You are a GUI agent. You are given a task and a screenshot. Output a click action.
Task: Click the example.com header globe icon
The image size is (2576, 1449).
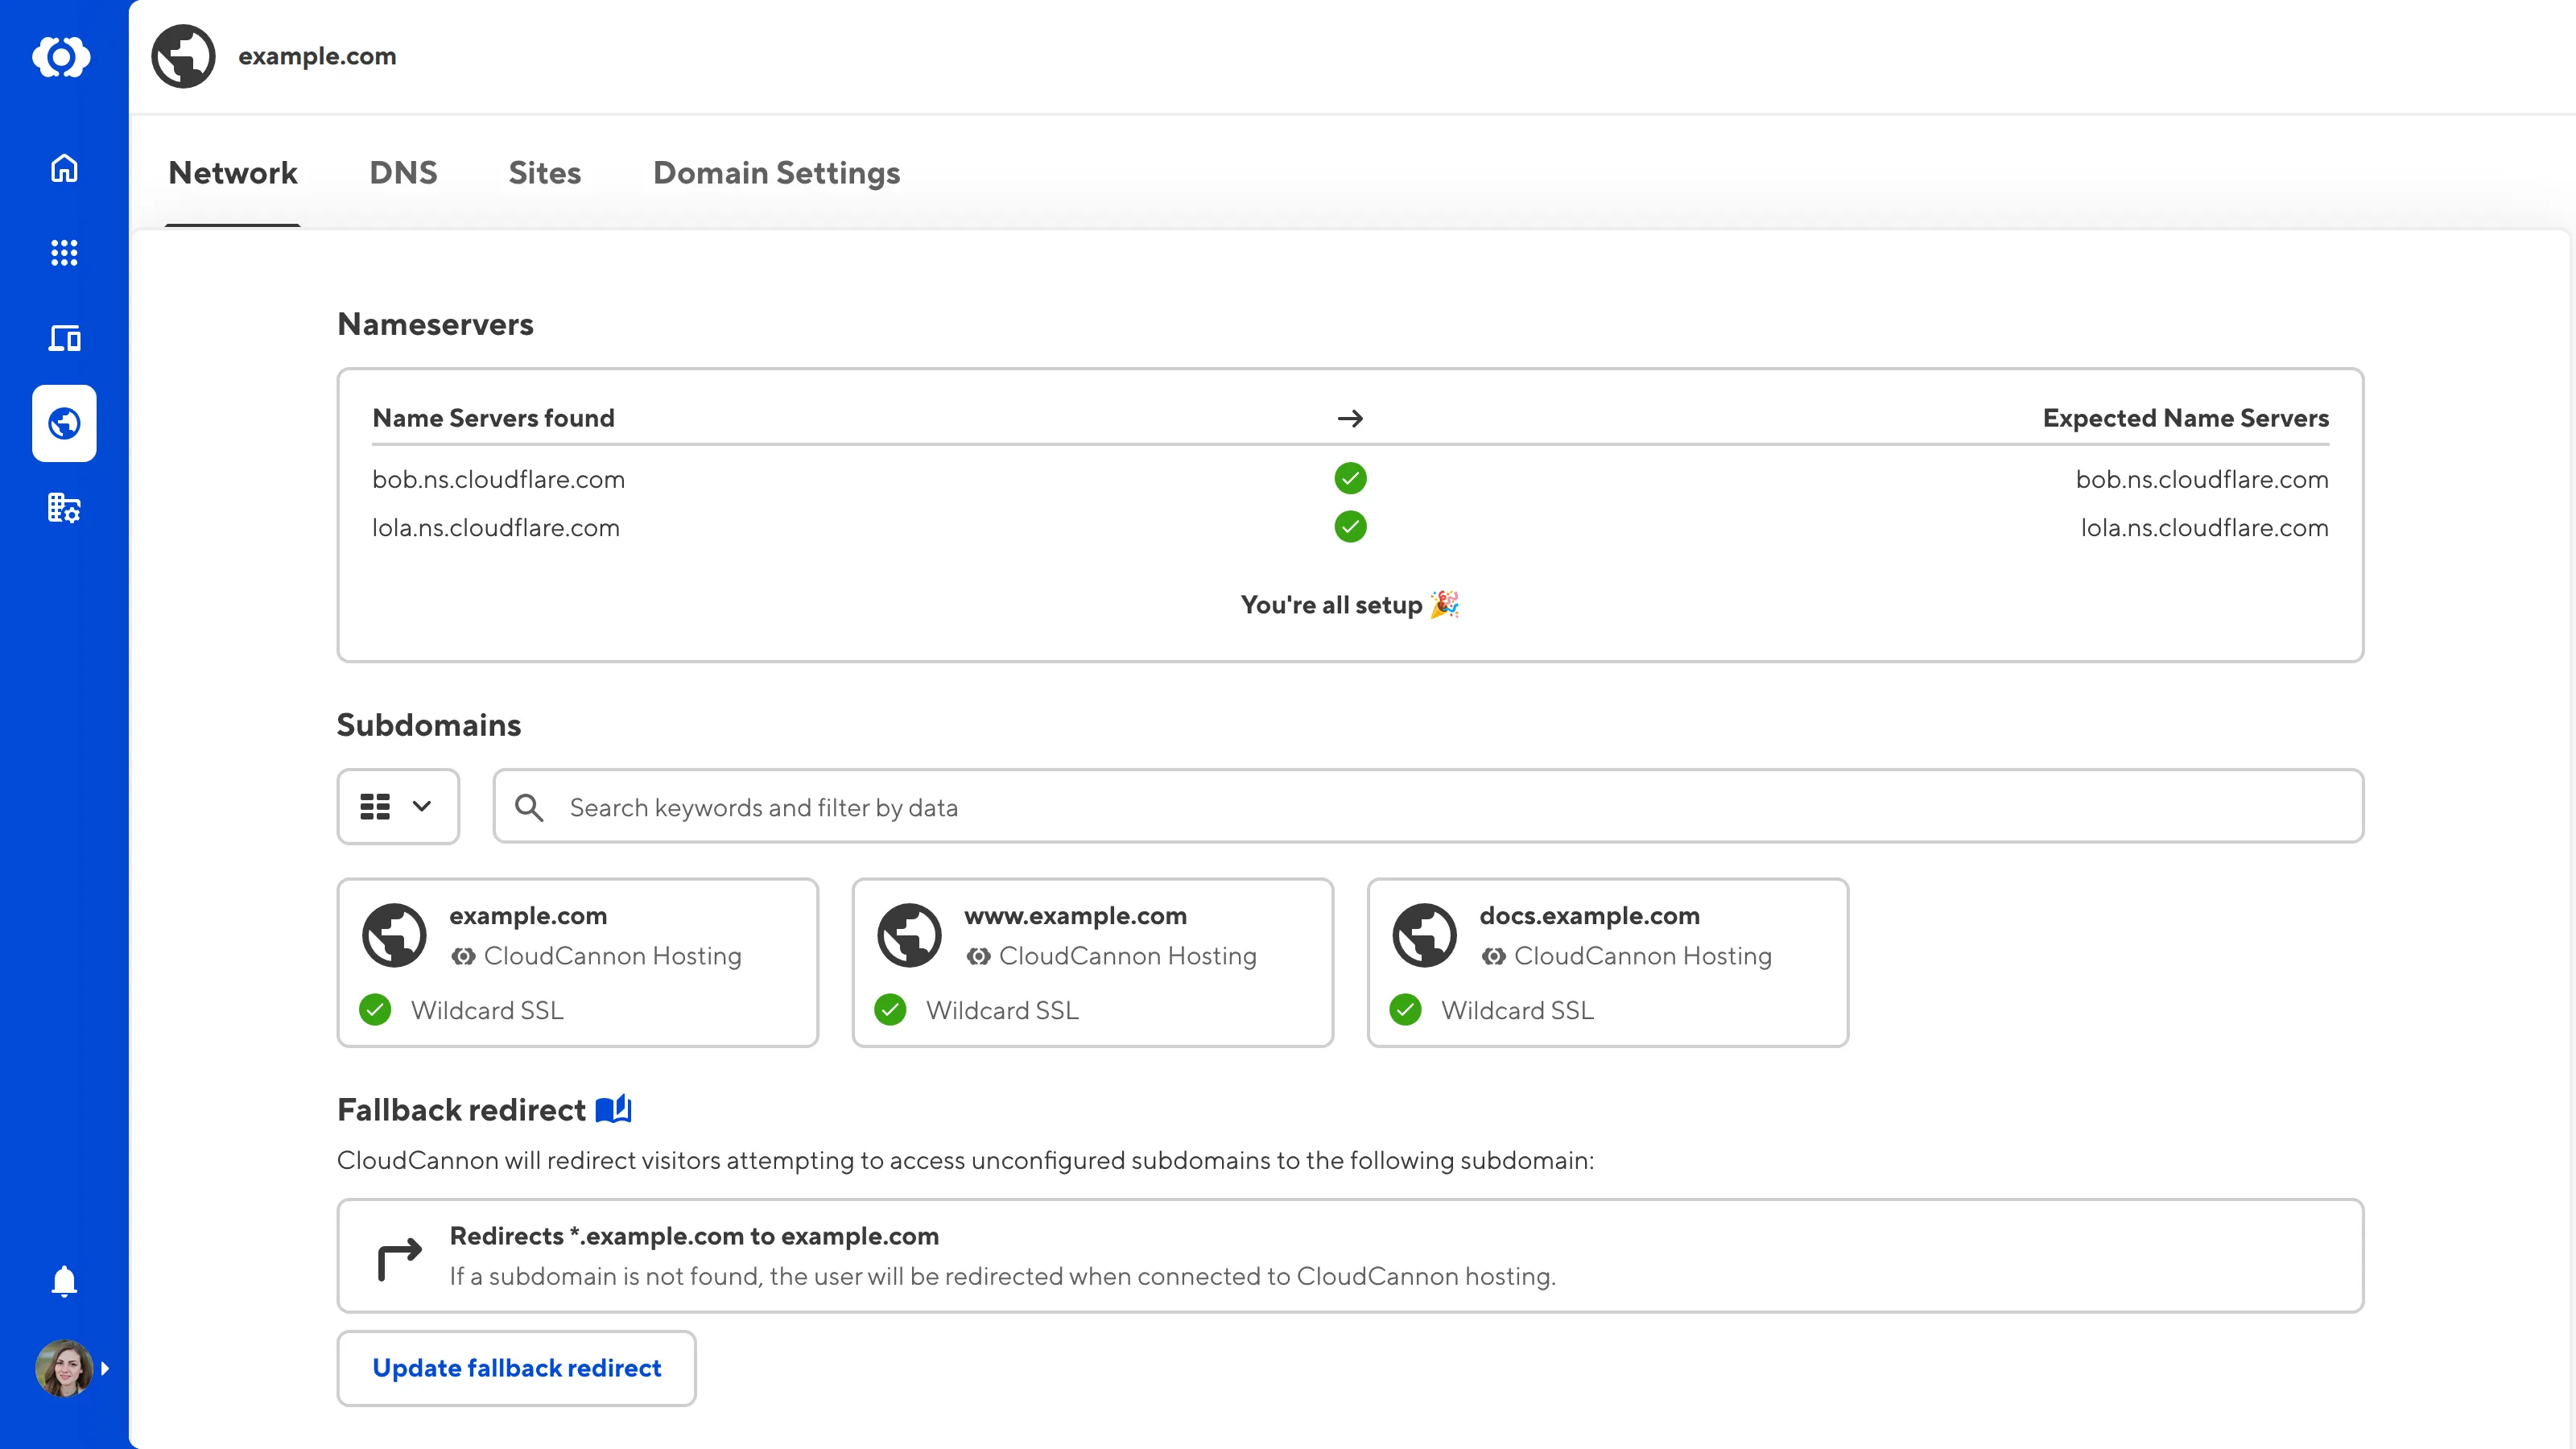click(184, 57)
